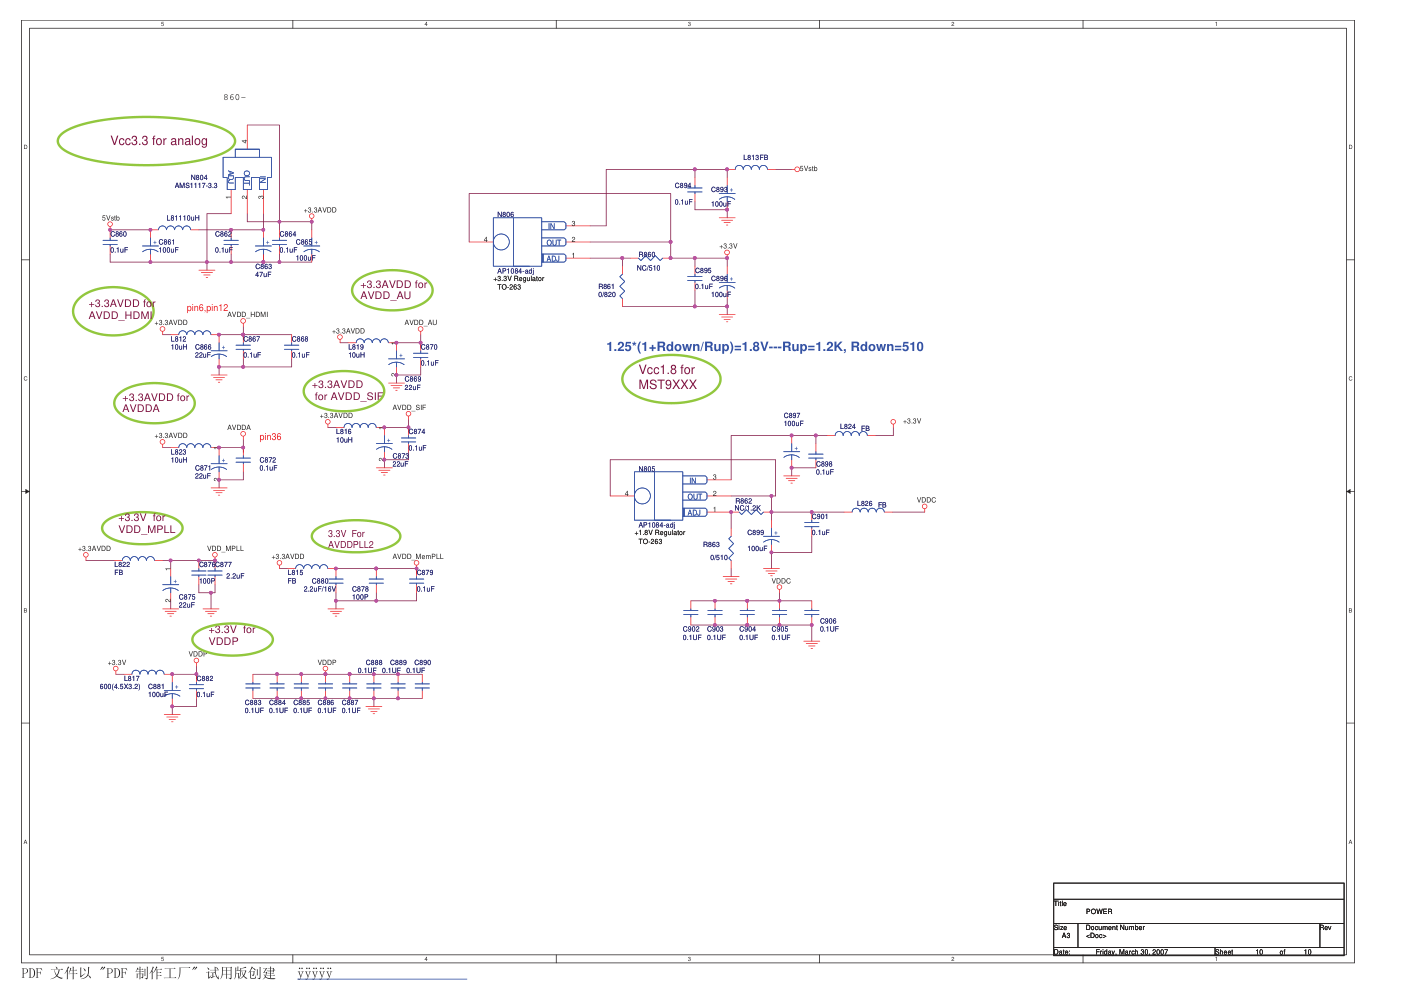Click the L812 10uH inductor label

pyautogui.click(x=178, y=343)
